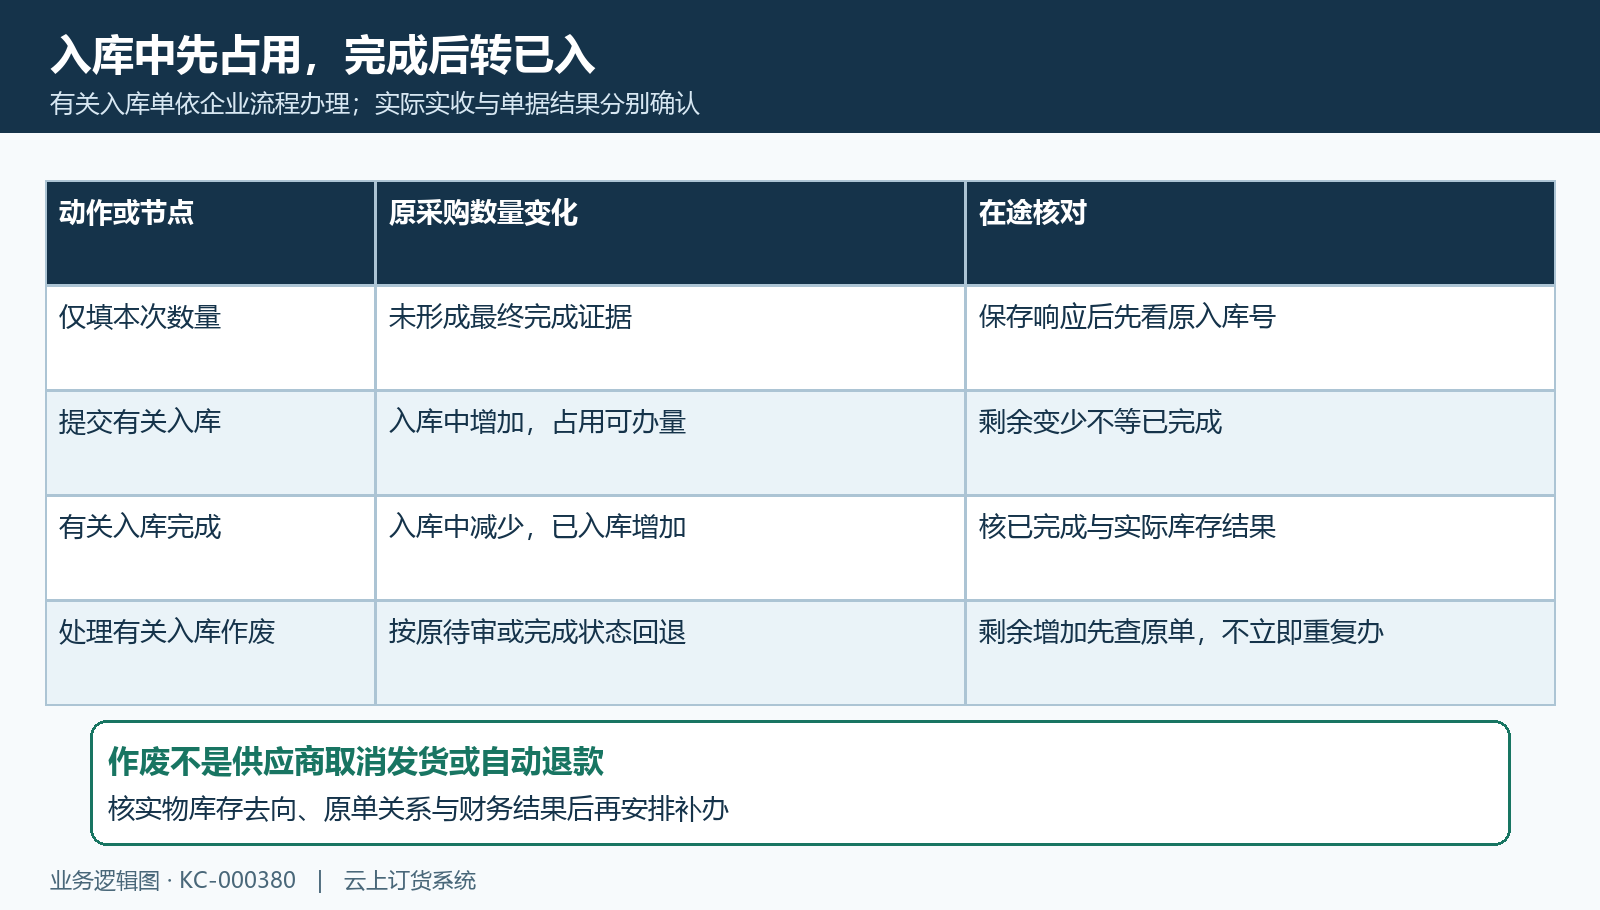
Task: Click cell 核已完成与实际库存结果
Action: click(1260, 548)
